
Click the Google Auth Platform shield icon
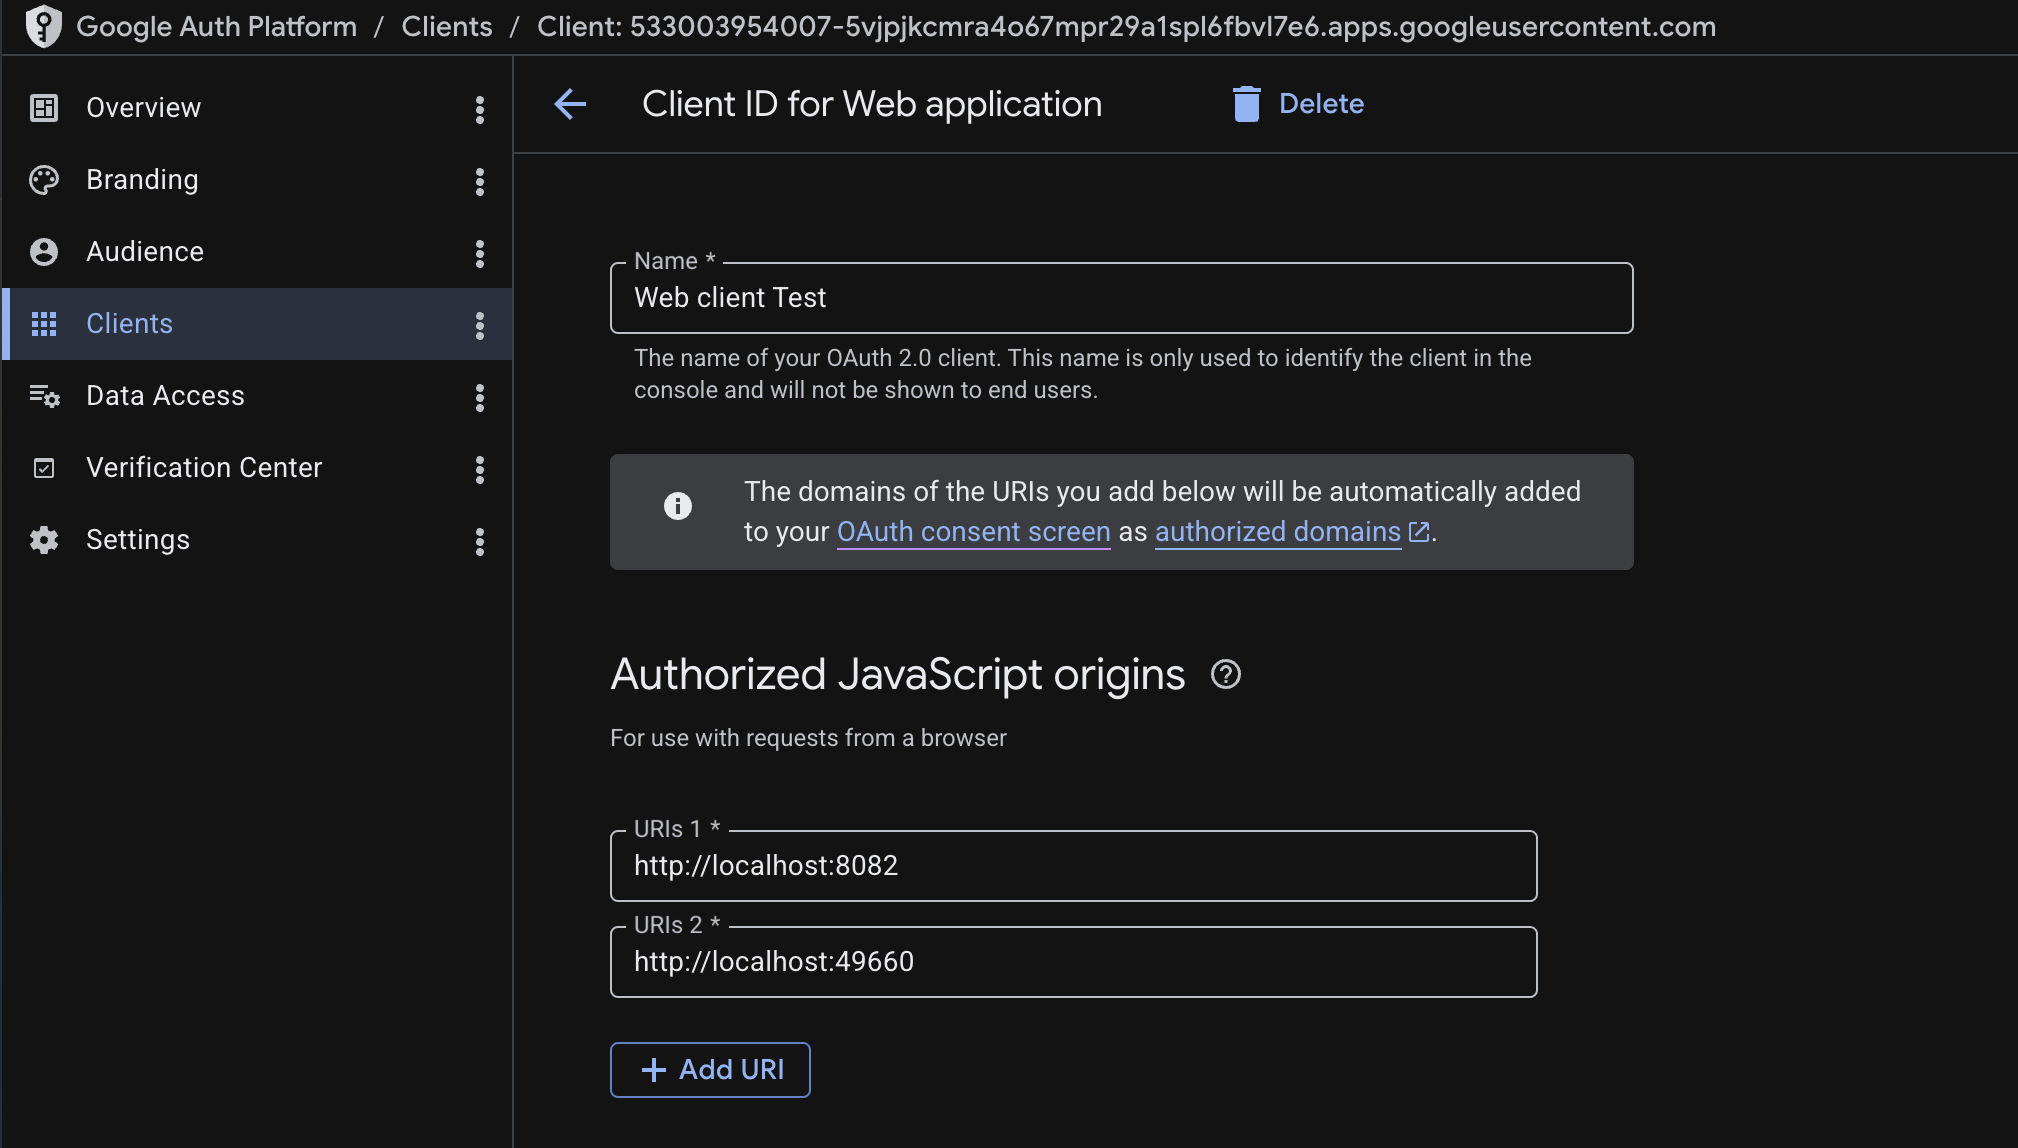coord(43,26)
